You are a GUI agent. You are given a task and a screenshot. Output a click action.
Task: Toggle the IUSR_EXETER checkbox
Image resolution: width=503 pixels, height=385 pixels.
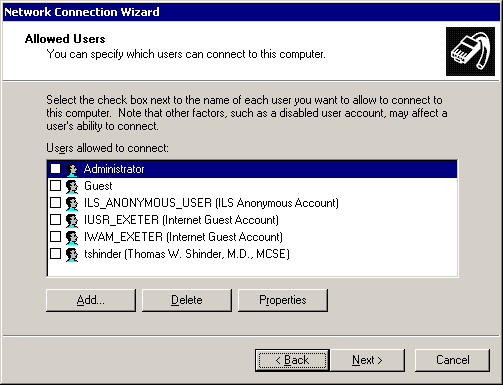click(x=55, y=219)
